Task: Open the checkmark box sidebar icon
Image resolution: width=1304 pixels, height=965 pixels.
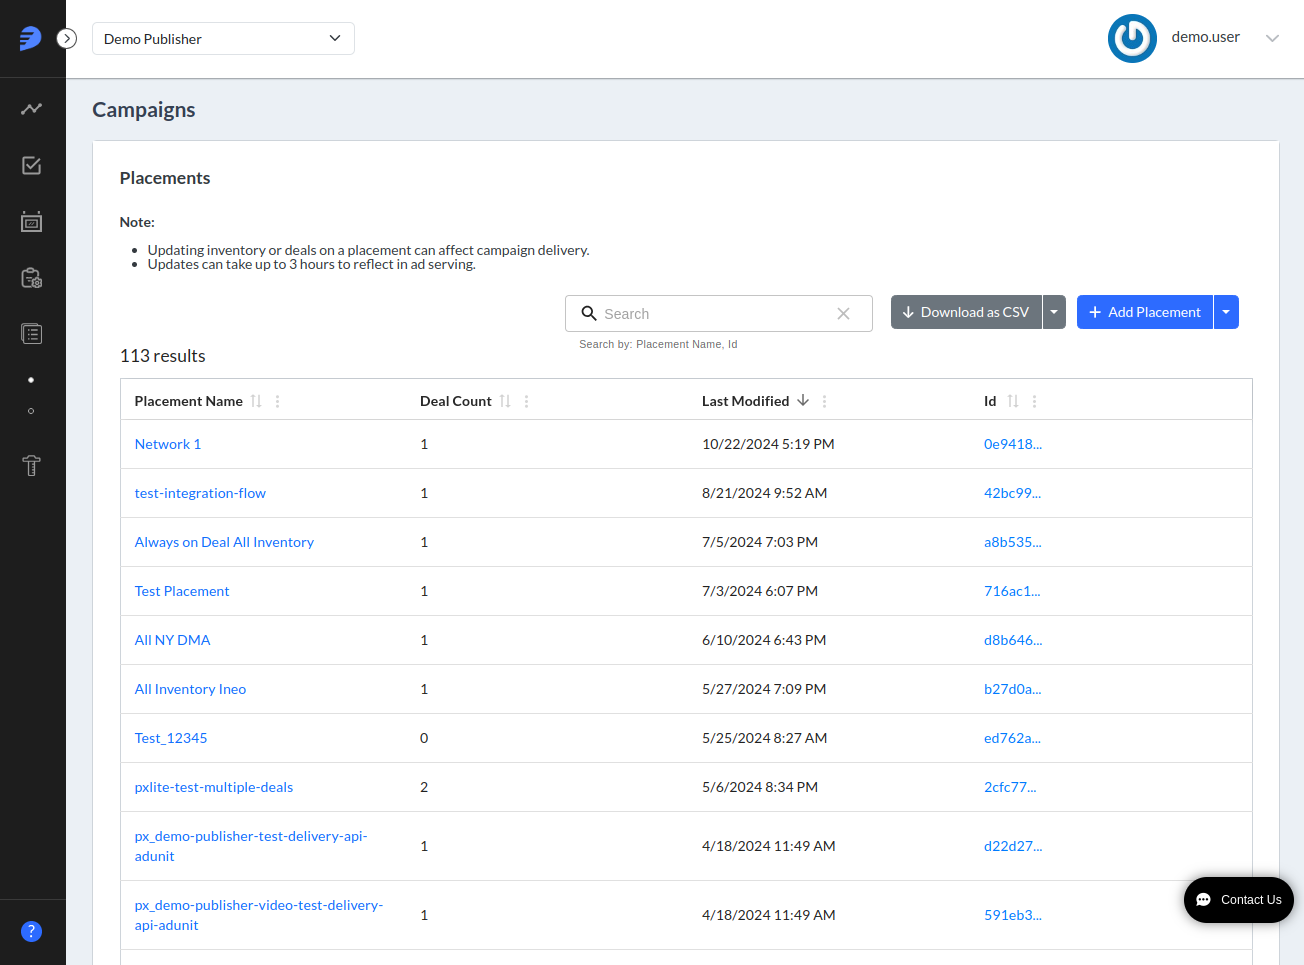Action: tap(31, 165)
